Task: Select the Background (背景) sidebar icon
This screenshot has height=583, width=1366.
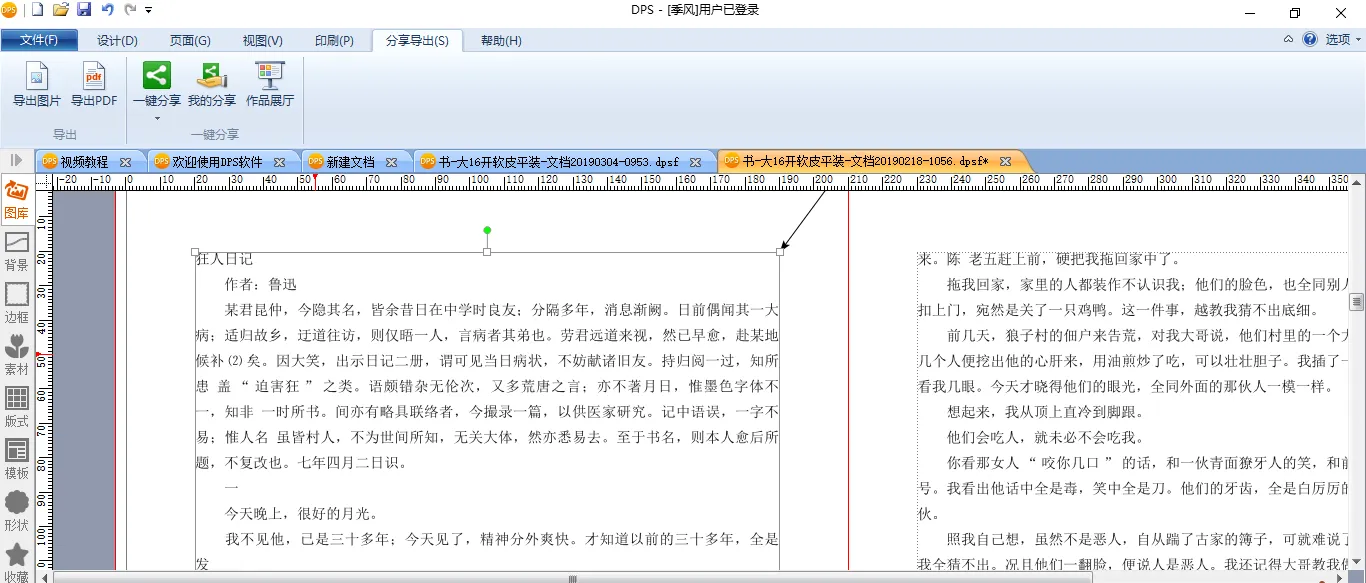Action: pos(17,251)
